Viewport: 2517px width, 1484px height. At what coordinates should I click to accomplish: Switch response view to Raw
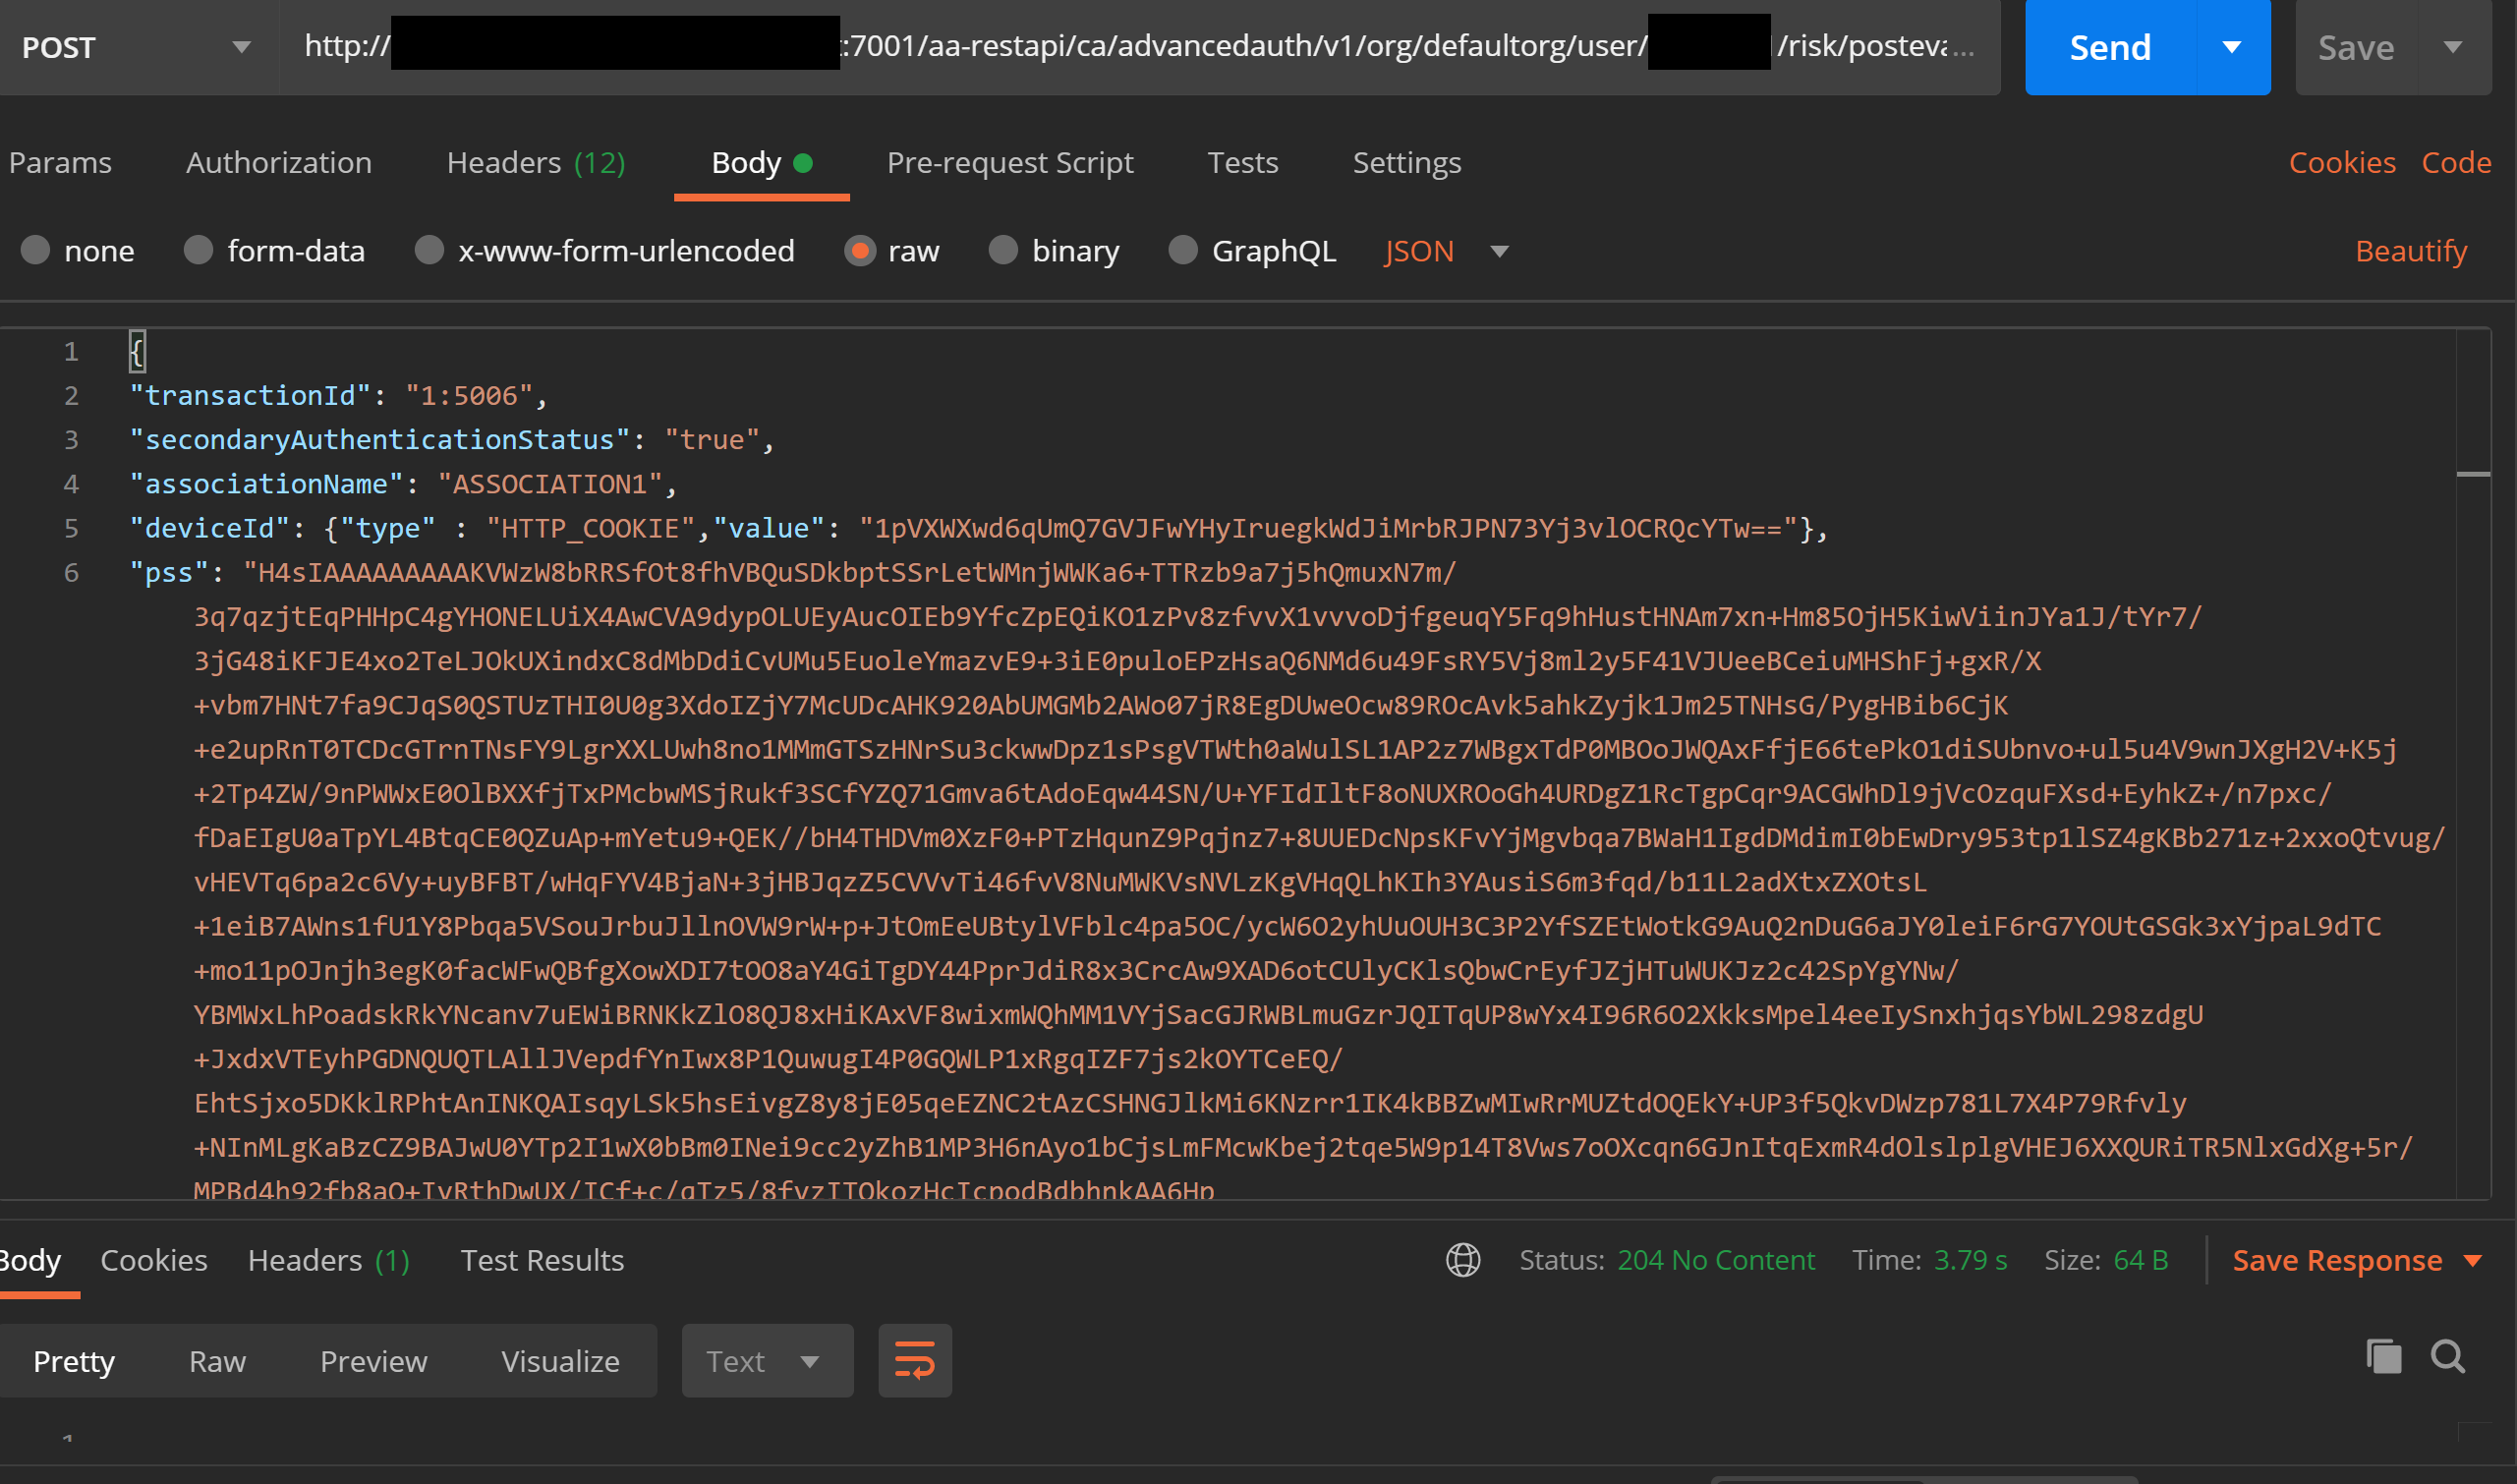(x=217, y=1361)
